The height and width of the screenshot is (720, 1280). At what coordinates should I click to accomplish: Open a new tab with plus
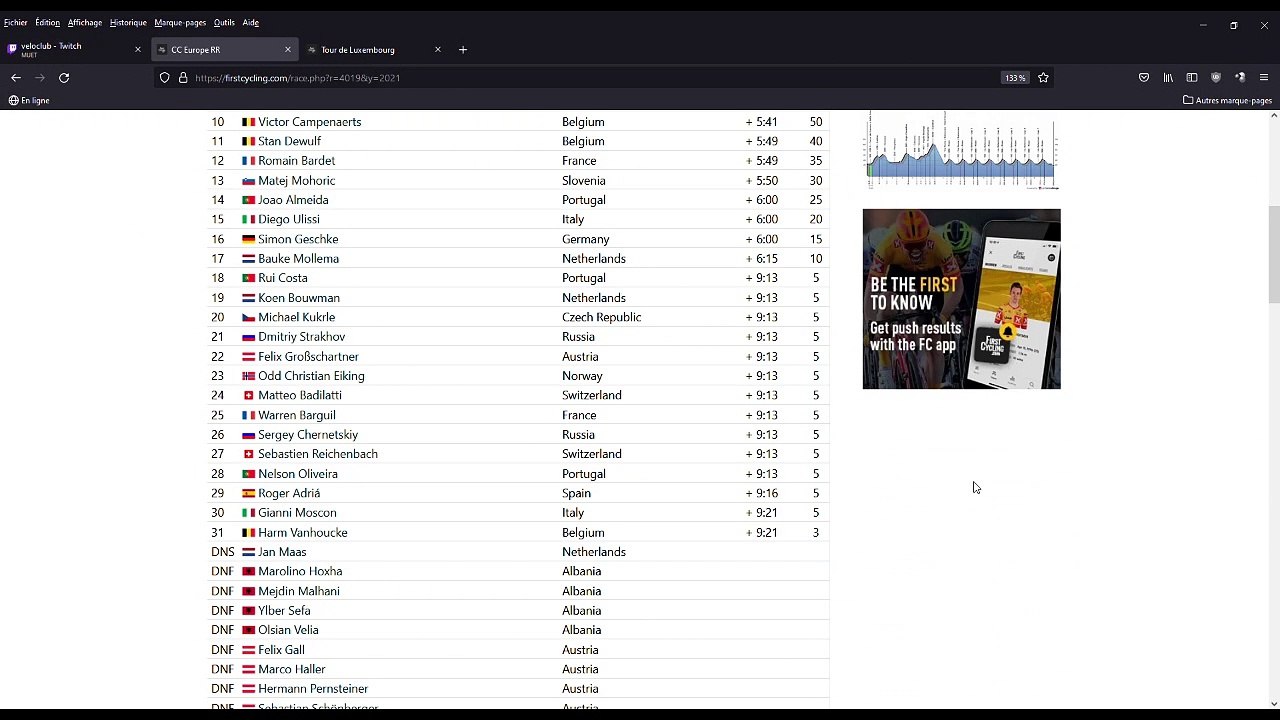click(x=462, y=49)
